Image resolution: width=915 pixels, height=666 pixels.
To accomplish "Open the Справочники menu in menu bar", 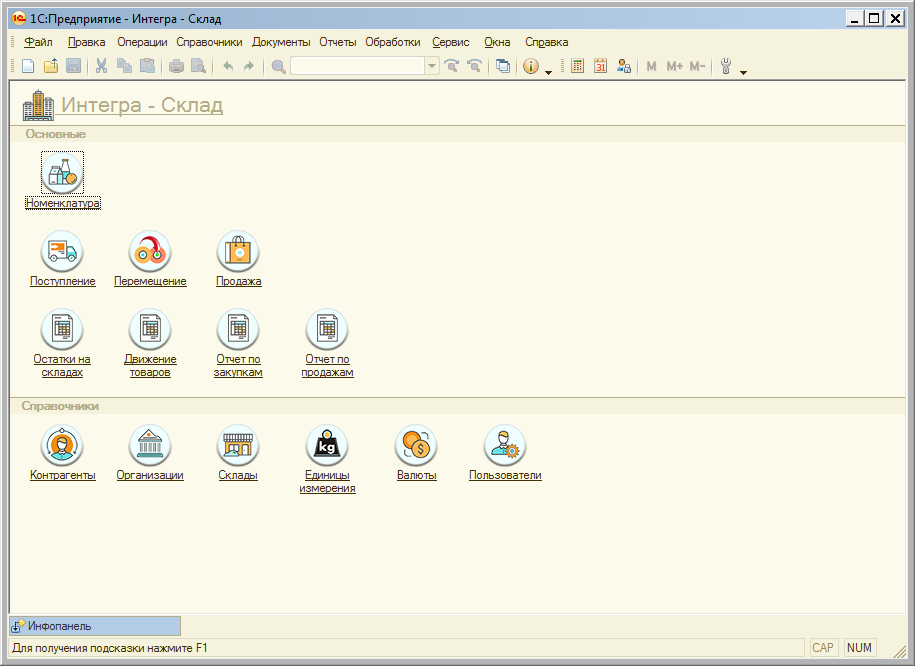I will point(209,42).
